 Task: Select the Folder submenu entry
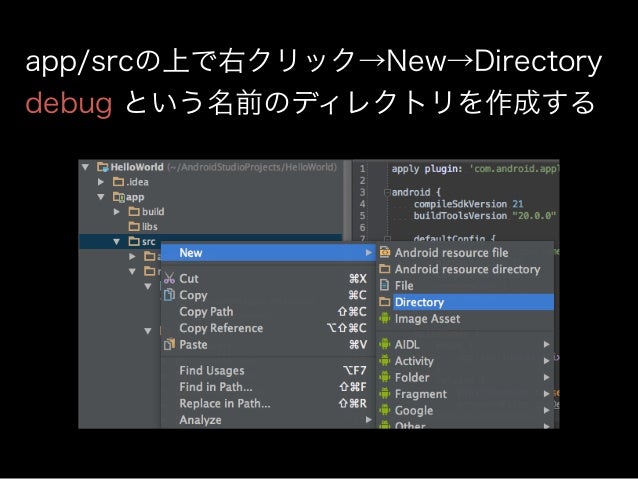[x=466, y=377]
